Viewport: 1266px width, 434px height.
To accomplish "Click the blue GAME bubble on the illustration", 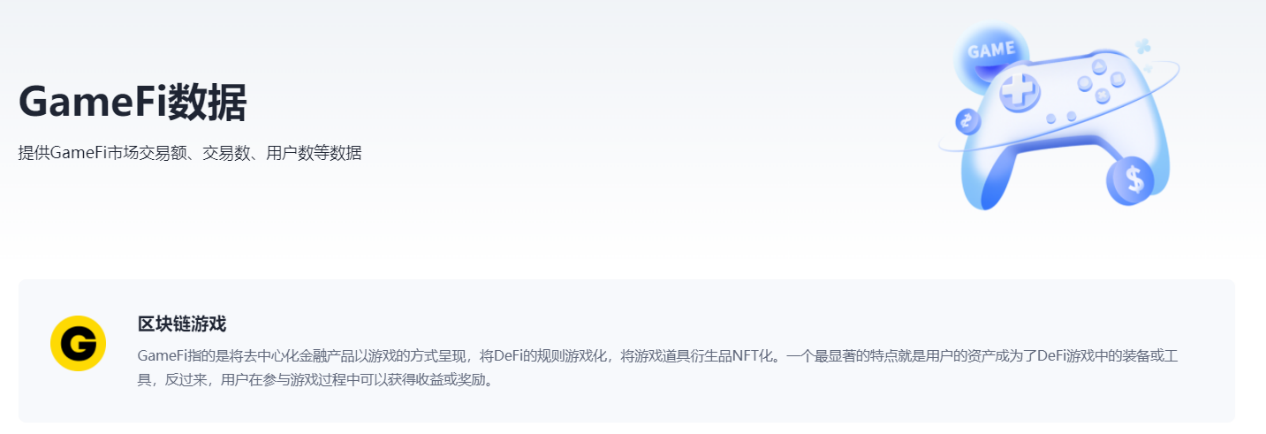I will tap(990, 52).
